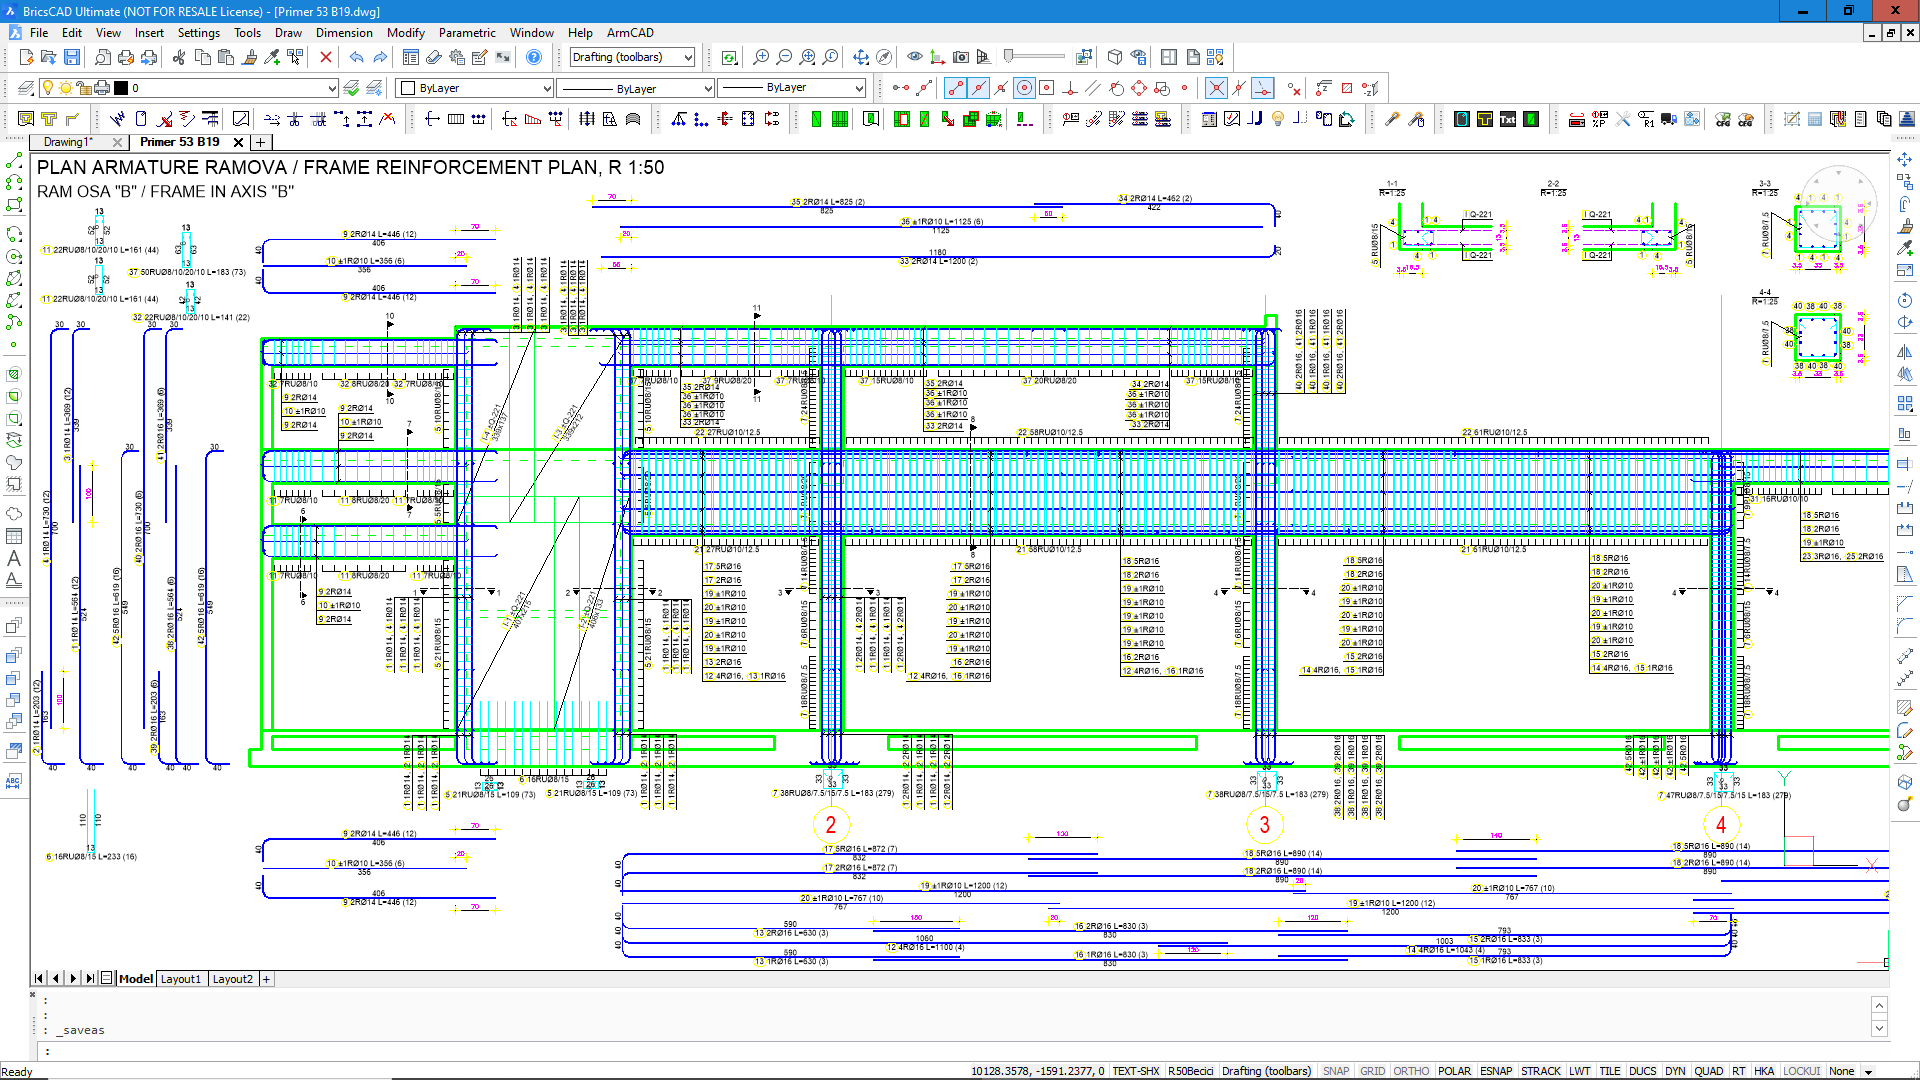1920x1080 pixels.
Task: Click the Cut scissors icon
Action: click(179, 58)
